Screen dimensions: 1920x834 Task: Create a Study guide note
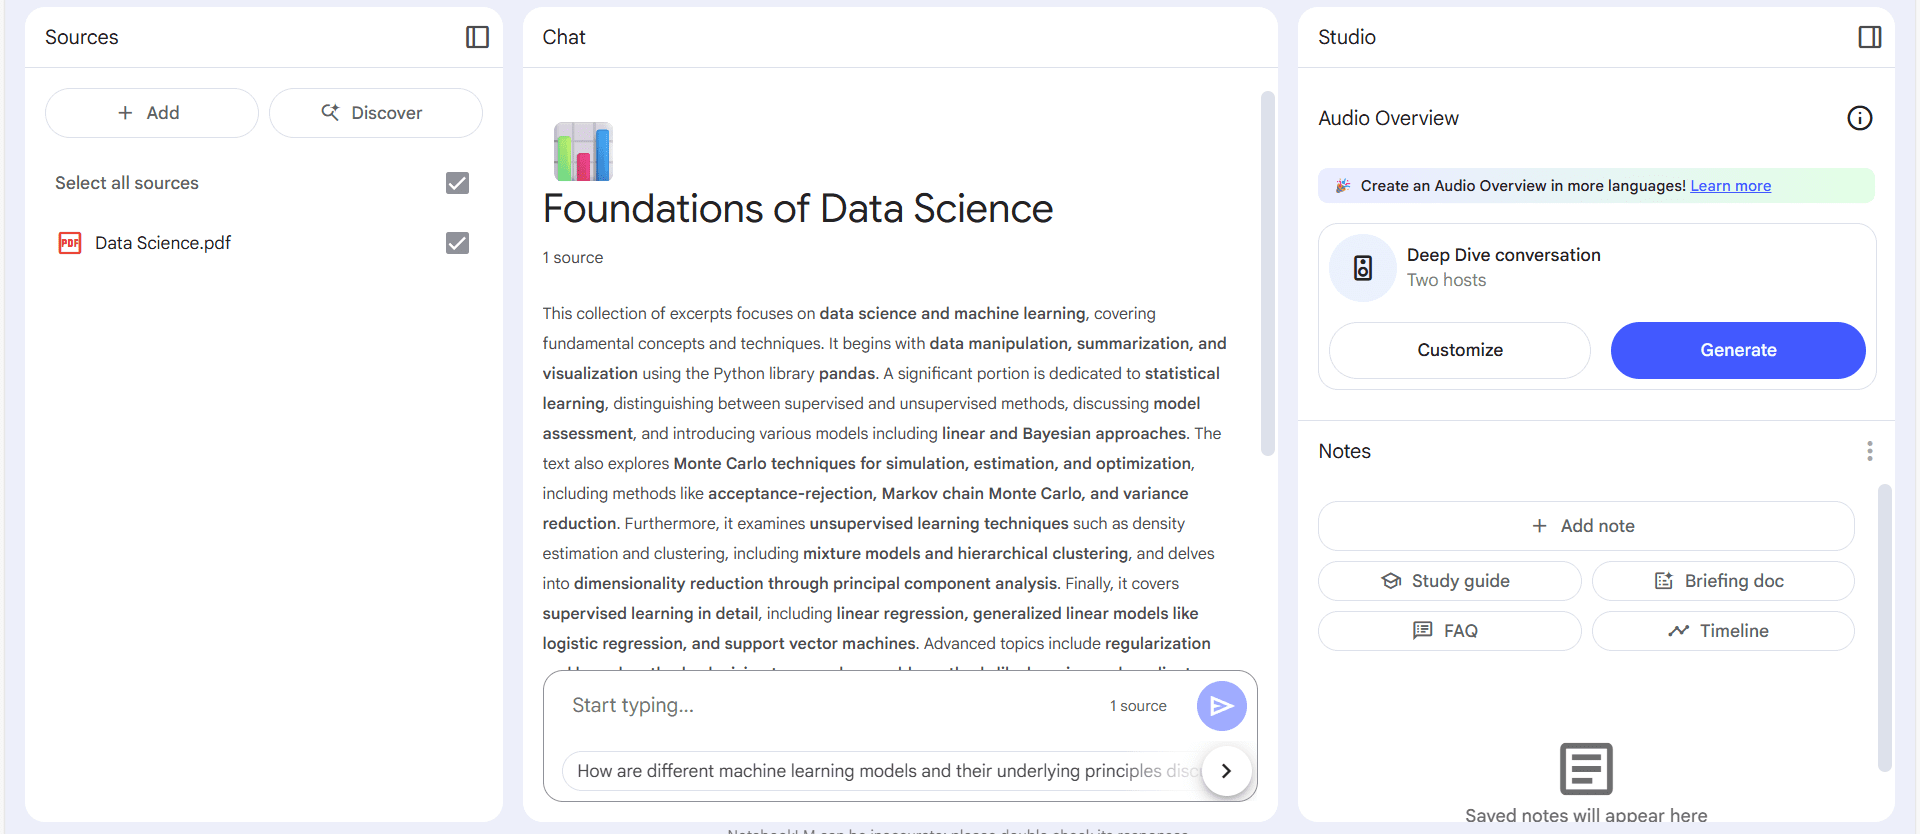tap(1449, 581)
